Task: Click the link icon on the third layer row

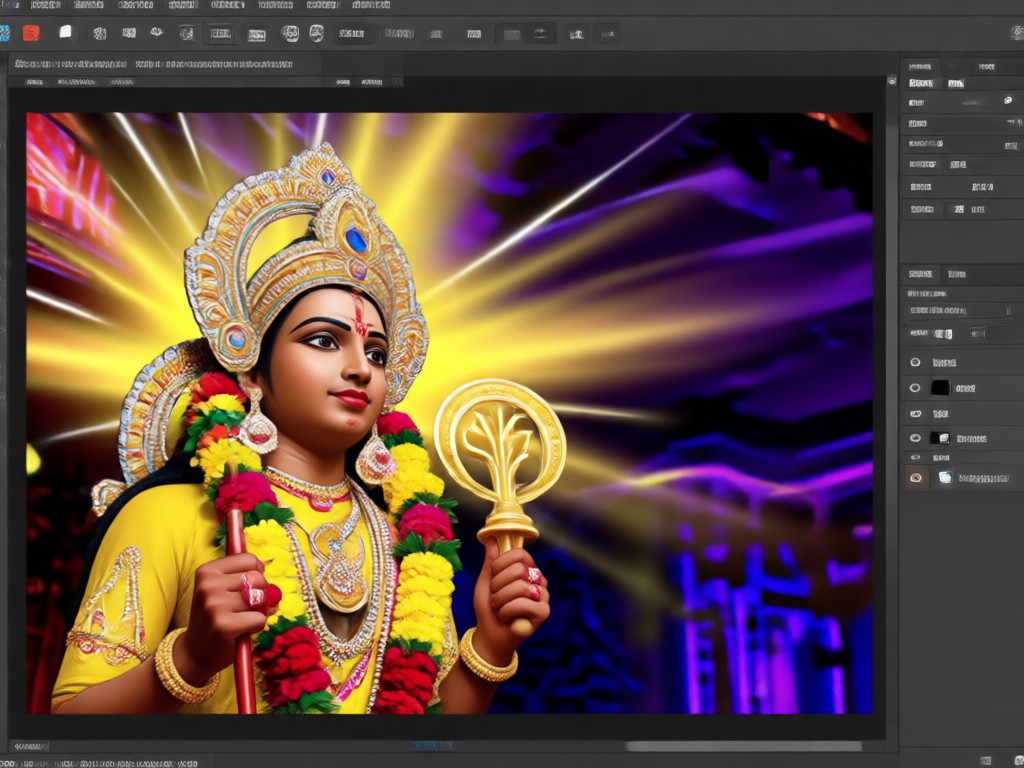Action: 916,413
